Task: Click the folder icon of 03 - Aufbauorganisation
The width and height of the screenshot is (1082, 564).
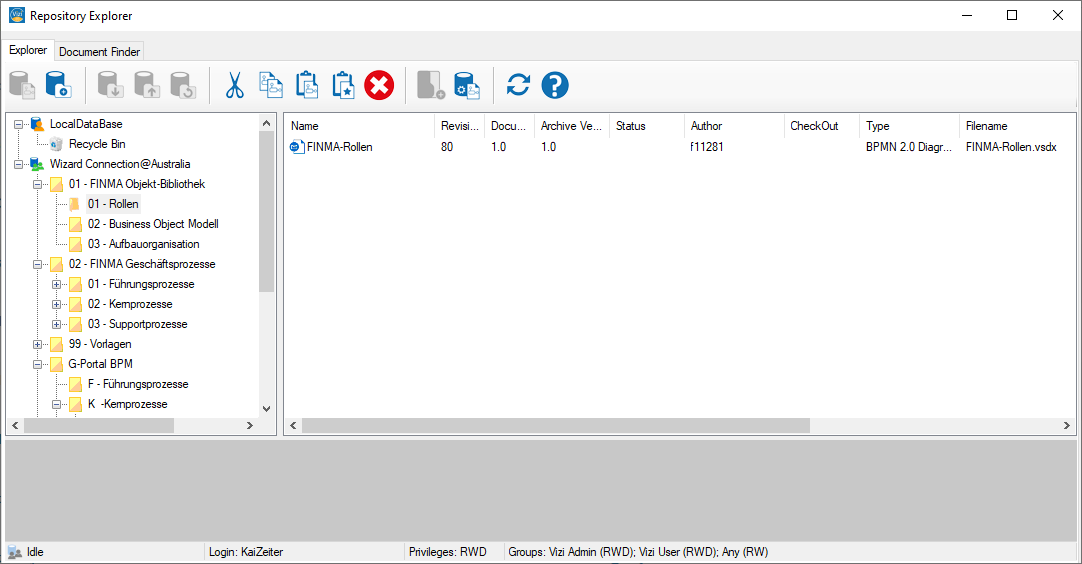Action: point(76,244)
